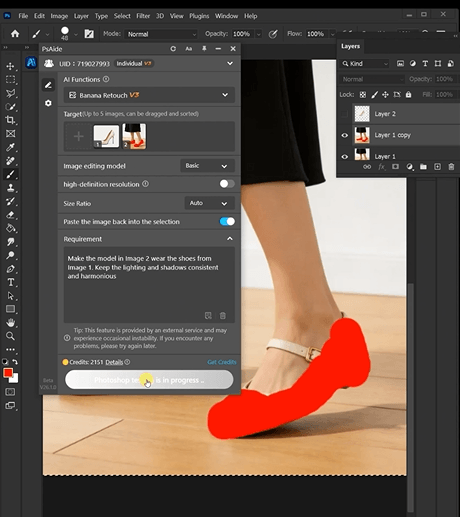Select the Clone Stamp tool
The image size is (460, 517).
point(10,188)
